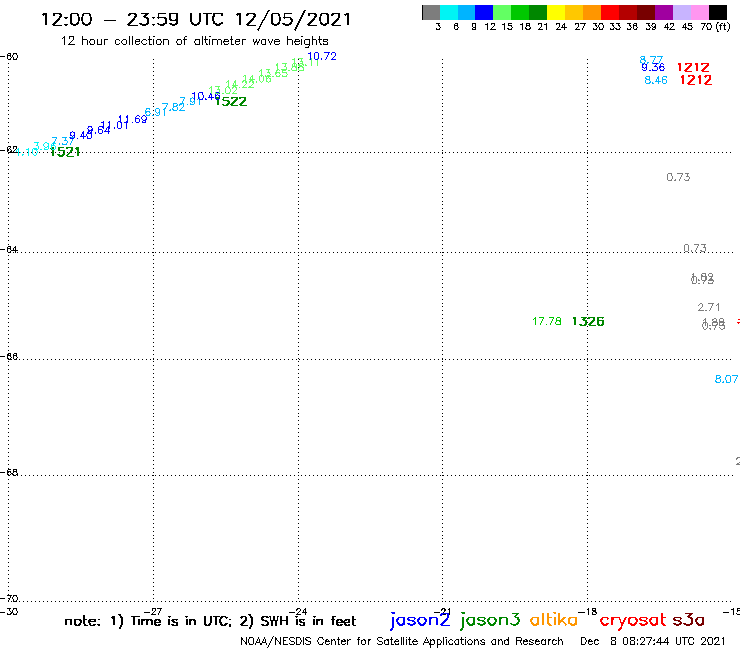Image resolution: width=740 pixels, height=650 pixels.
Task: Click the s3a satellite legend label
Action: tap(689, 620)
